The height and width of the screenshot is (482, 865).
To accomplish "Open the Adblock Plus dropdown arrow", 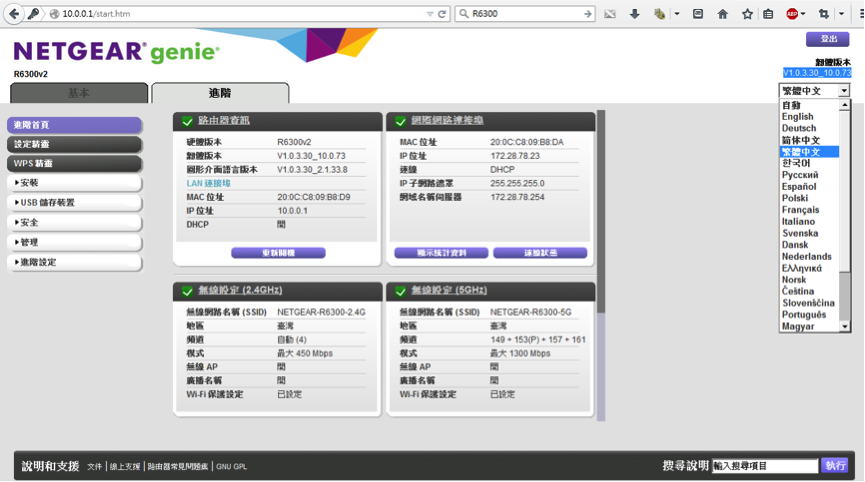I will point(803,14).
